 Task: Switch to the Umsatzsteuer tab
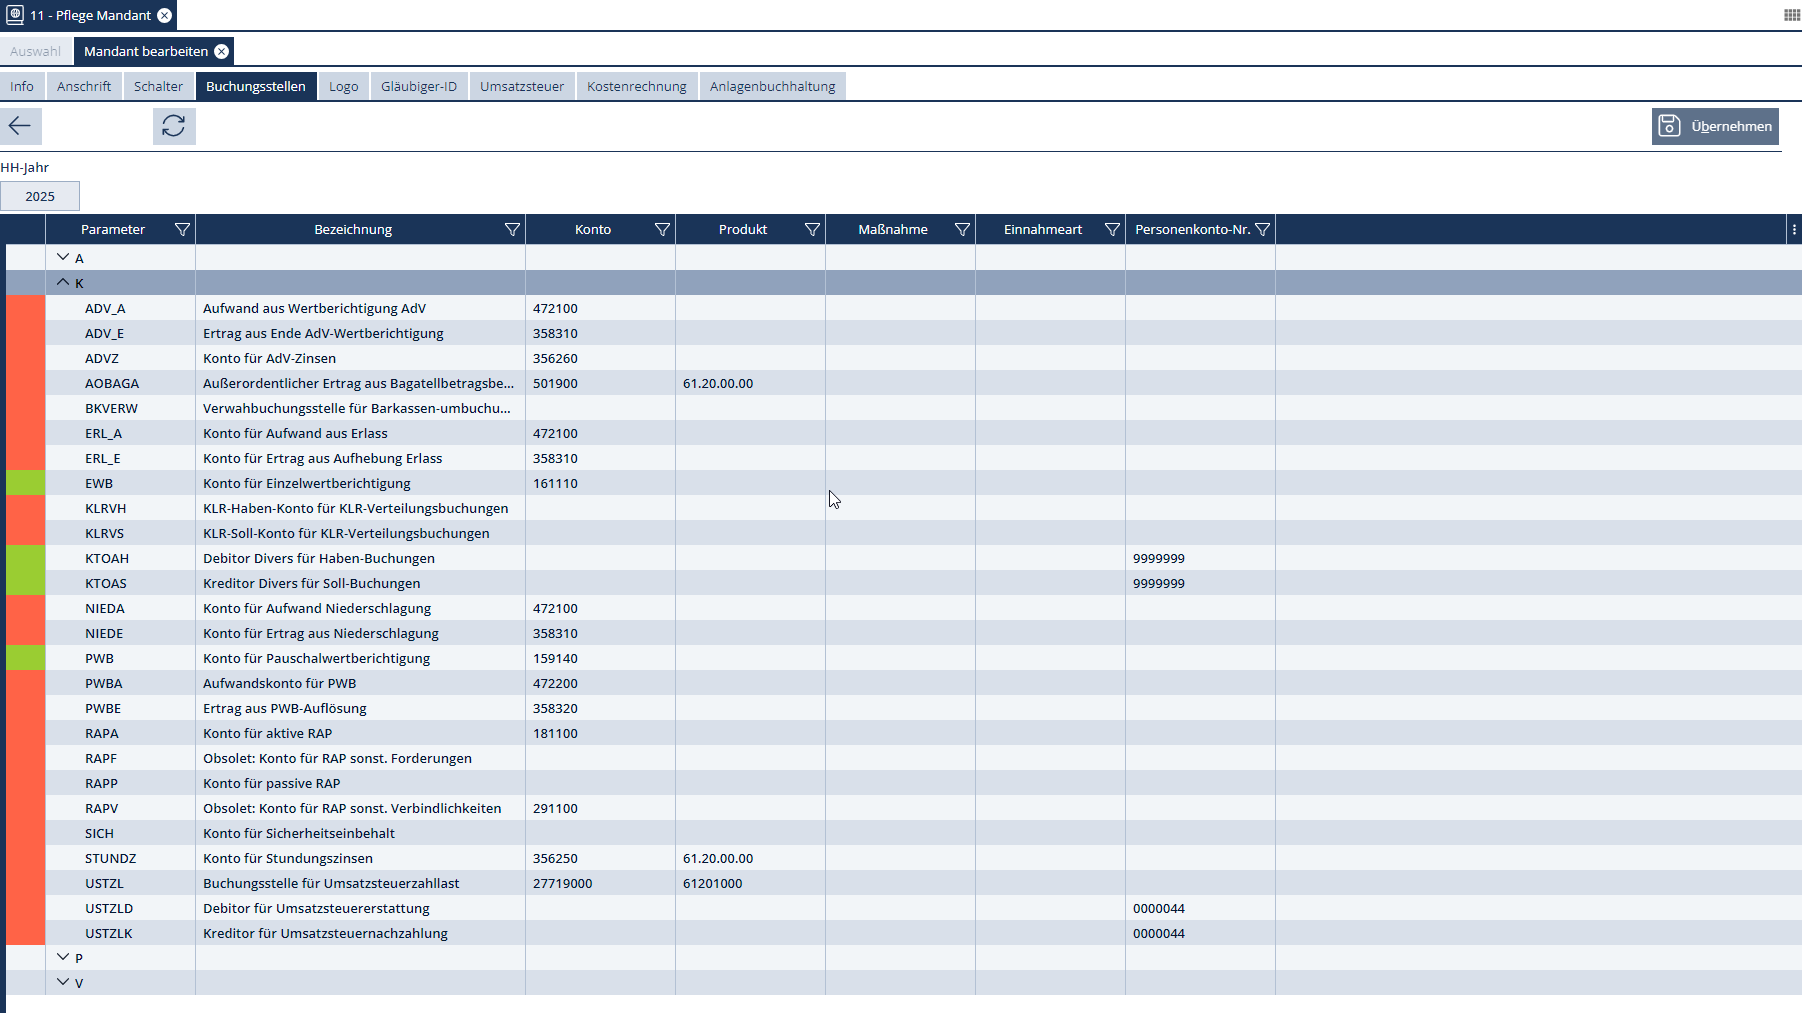pyautogui.click(x=521, y=87)
